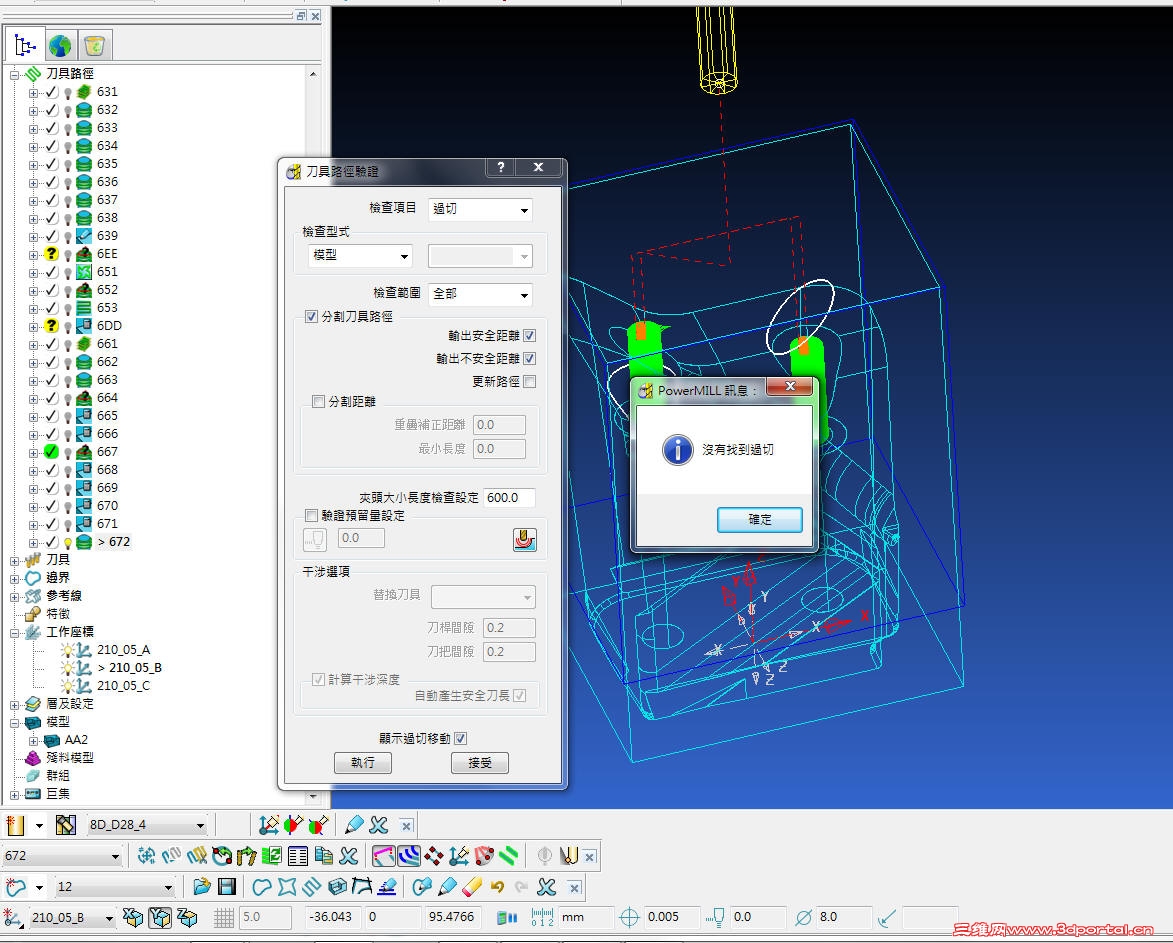Open the recycle bin tab in explorer
The image size is (1173, 943).
coord(95,45)
